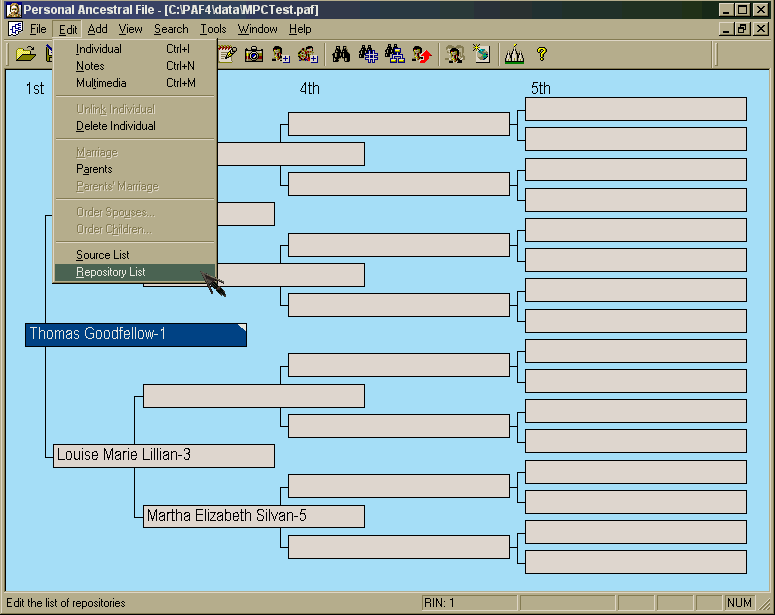This screenshot has width=775, height=615.
Task: Click the white corner marker on Thomas Goodfellow-1
Action: point(242,328)
